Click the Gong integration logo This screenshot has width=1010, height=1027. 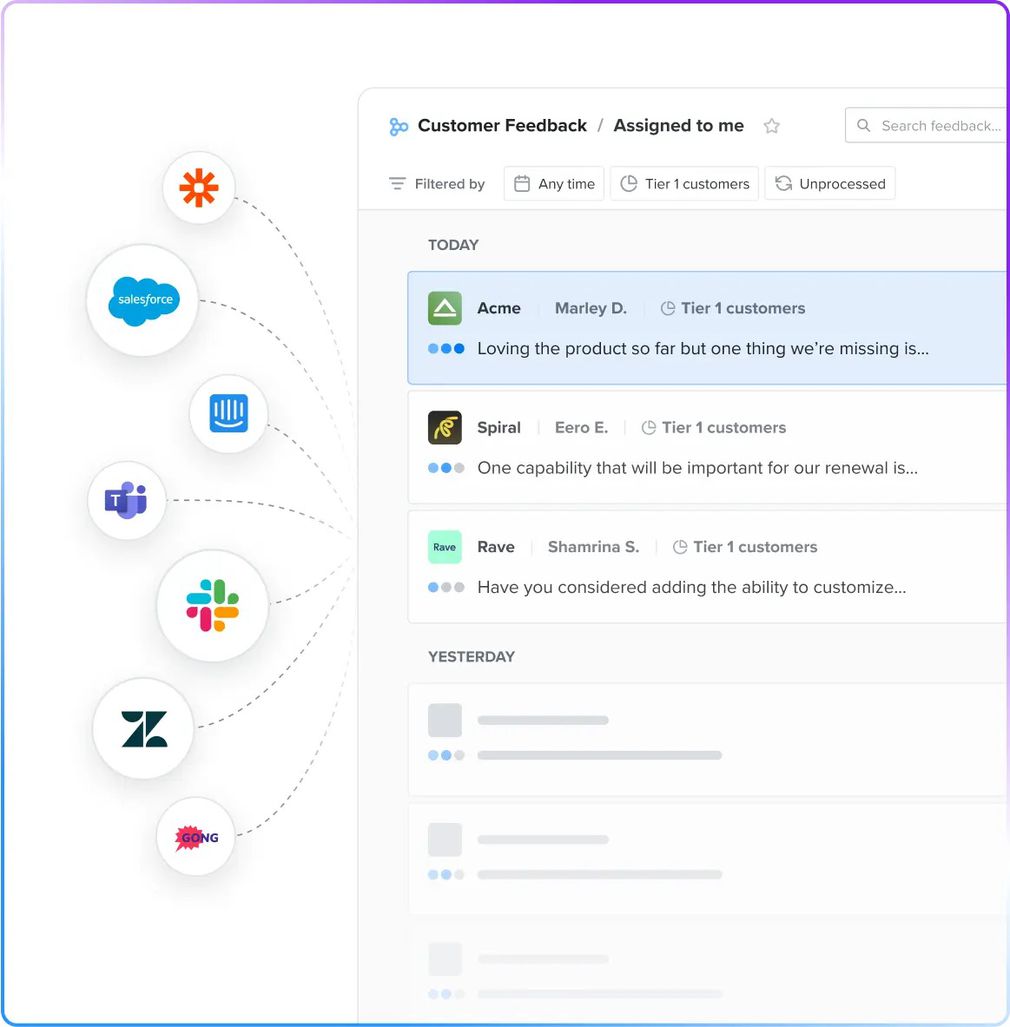pos(196,837)
